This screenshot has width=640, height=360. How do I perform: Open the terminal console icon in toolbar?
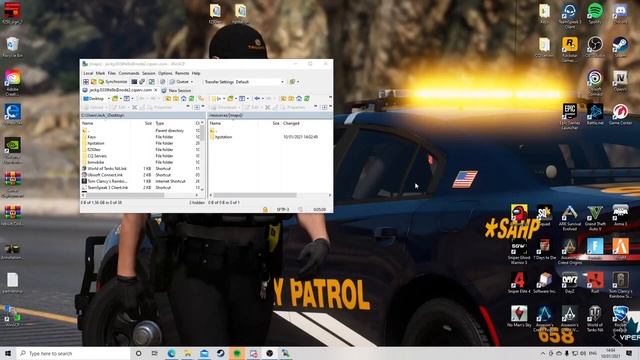pyautogui.click(x=134, y=82)
